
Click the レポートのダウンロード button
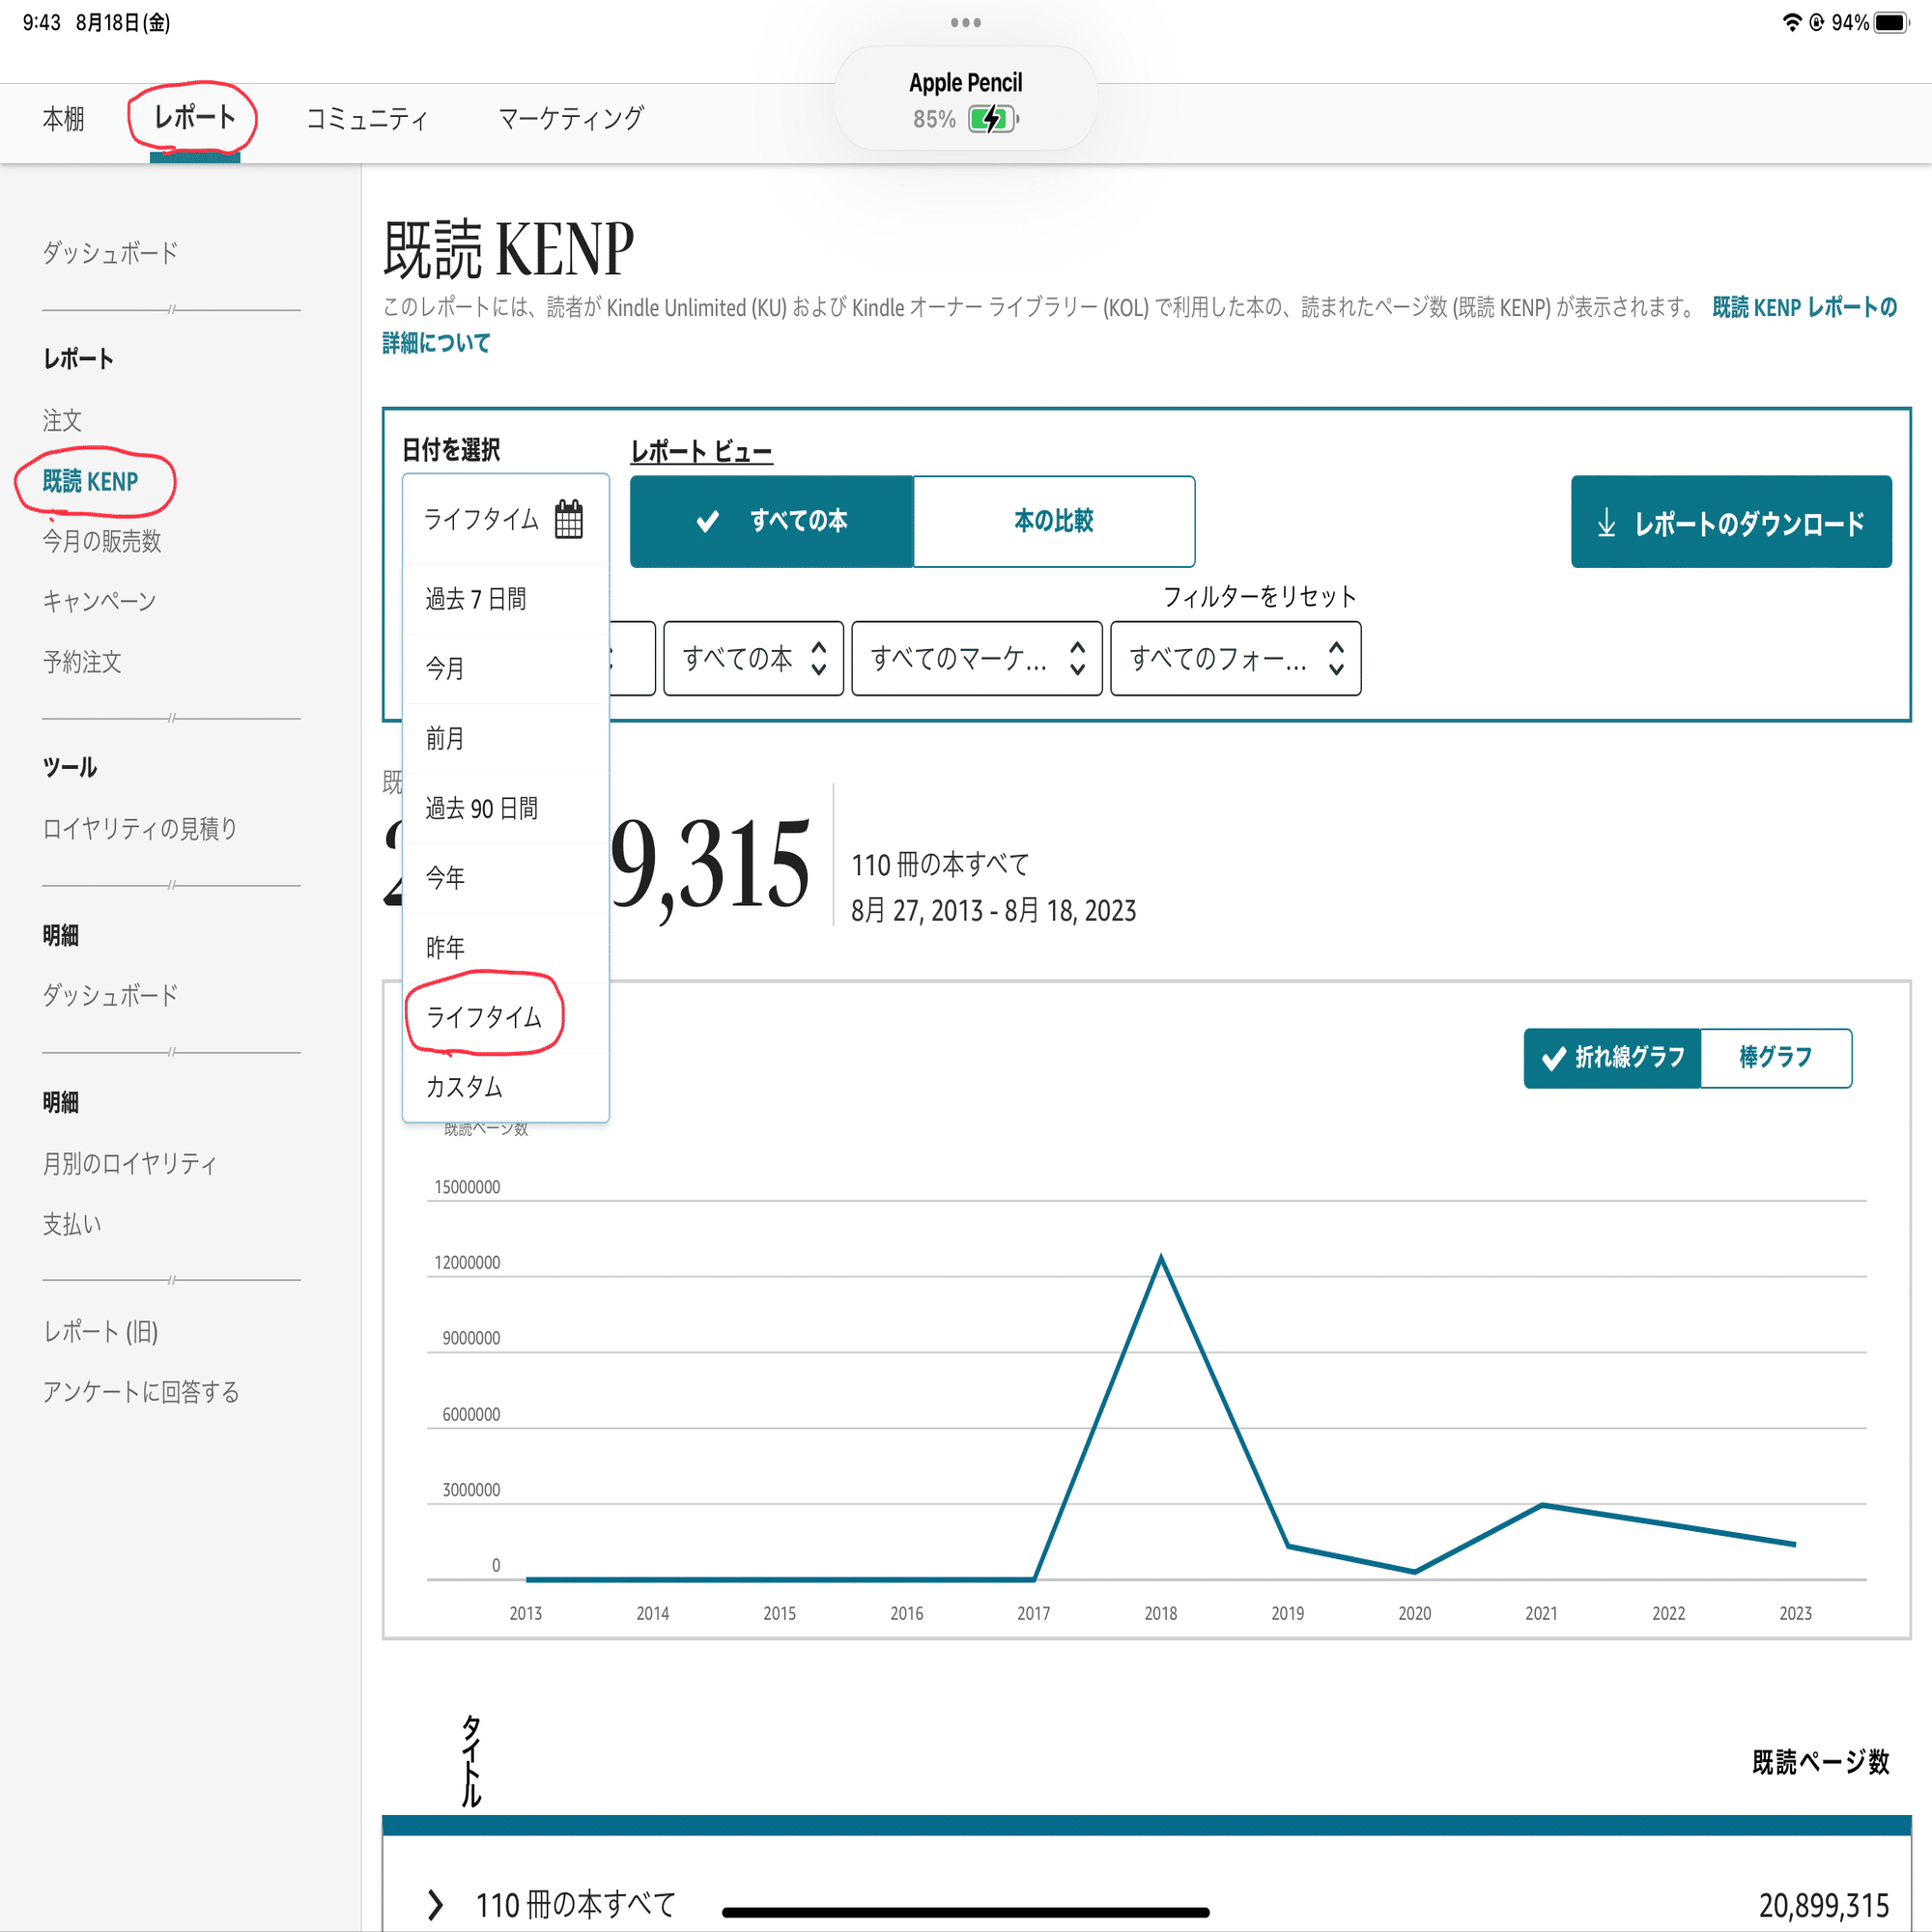[x=1731, y=521]
